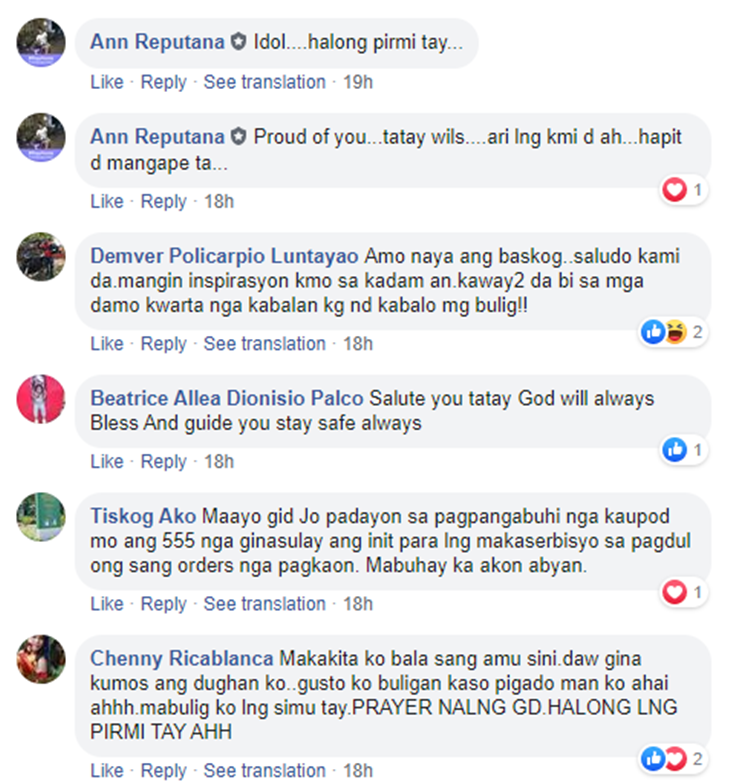The height and width of the screenshot is (782, 750).
Task: Click the 19h timestamp on first comment
Action: (x=358, y=82)
